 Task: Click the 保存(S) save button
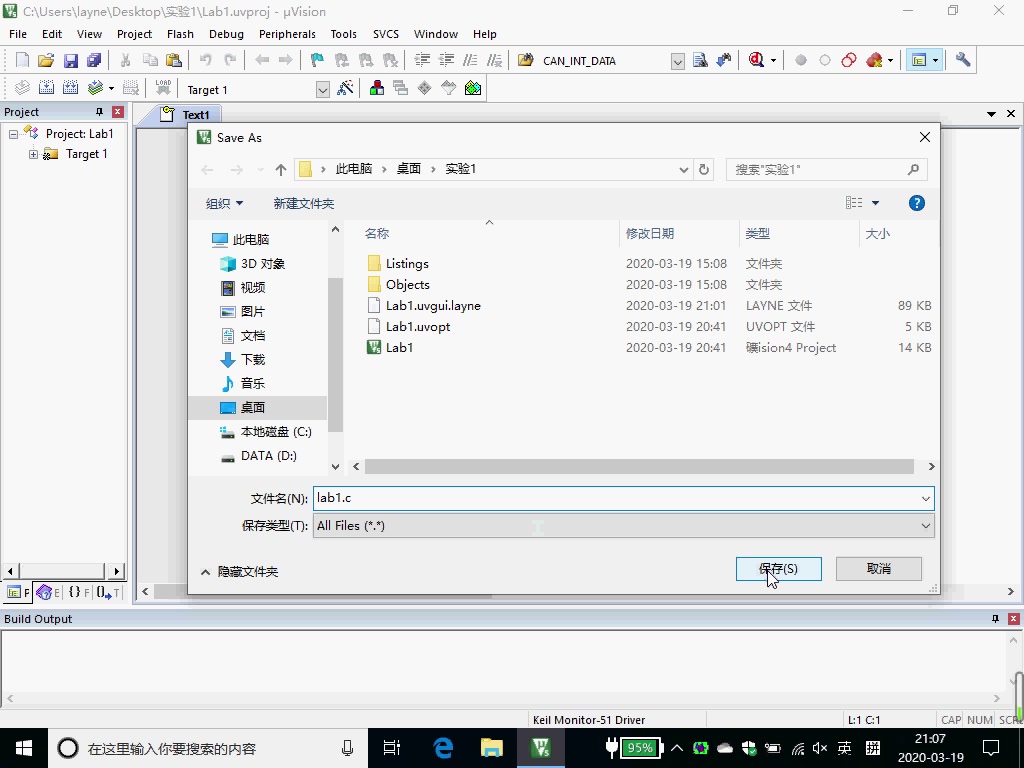click(x=778, y=568)
